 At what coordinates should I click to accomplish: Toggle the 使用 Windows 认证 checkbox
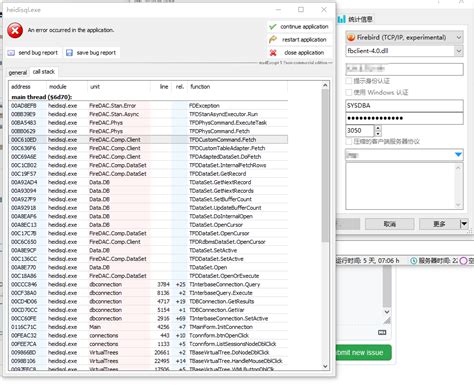click(349, 92)
